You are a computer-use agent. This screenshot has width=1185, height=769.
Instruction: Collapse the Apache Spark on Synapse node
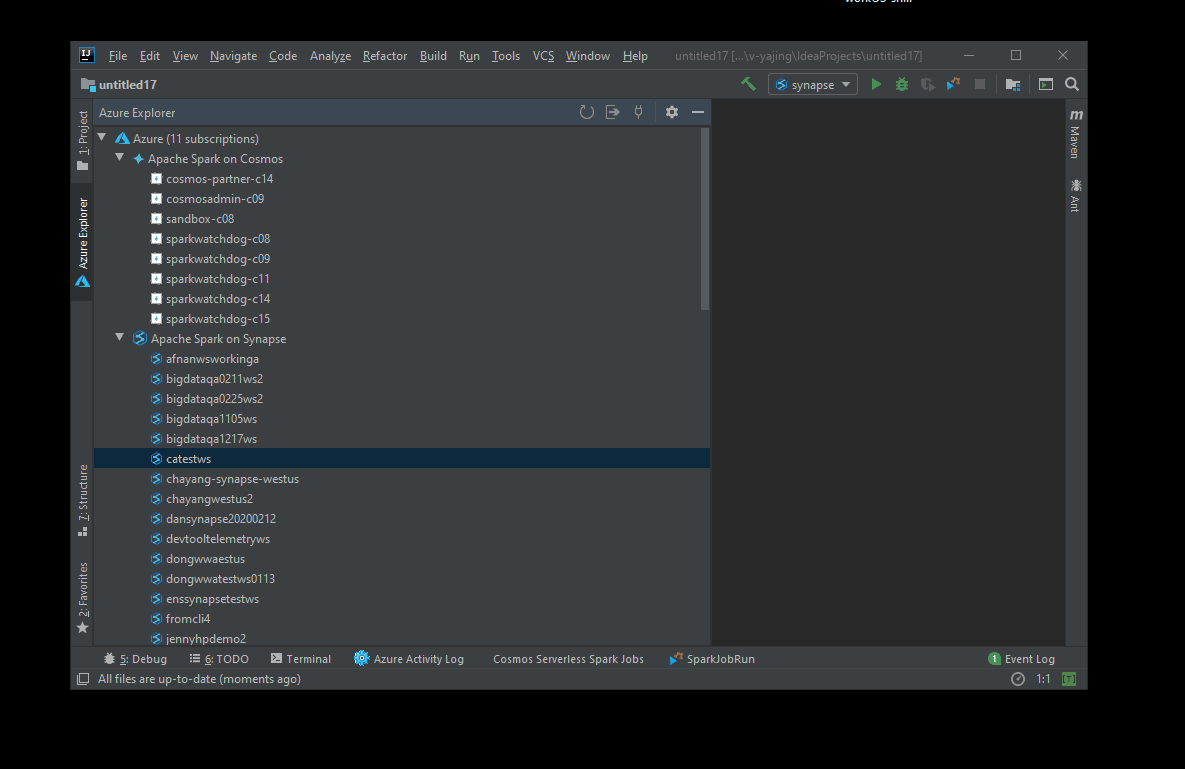119,338
